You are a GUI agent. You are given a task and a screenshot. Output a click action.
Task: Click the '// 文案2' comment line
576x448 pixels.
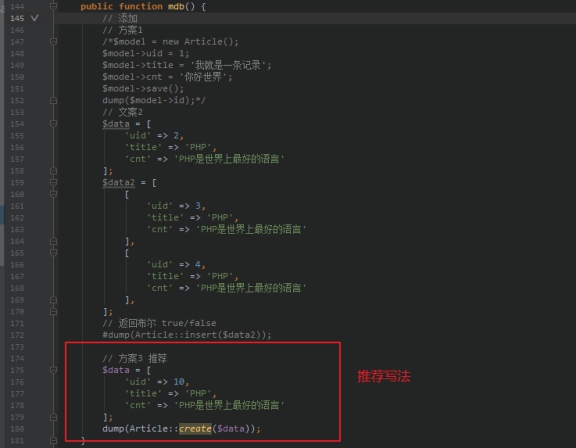122,112
